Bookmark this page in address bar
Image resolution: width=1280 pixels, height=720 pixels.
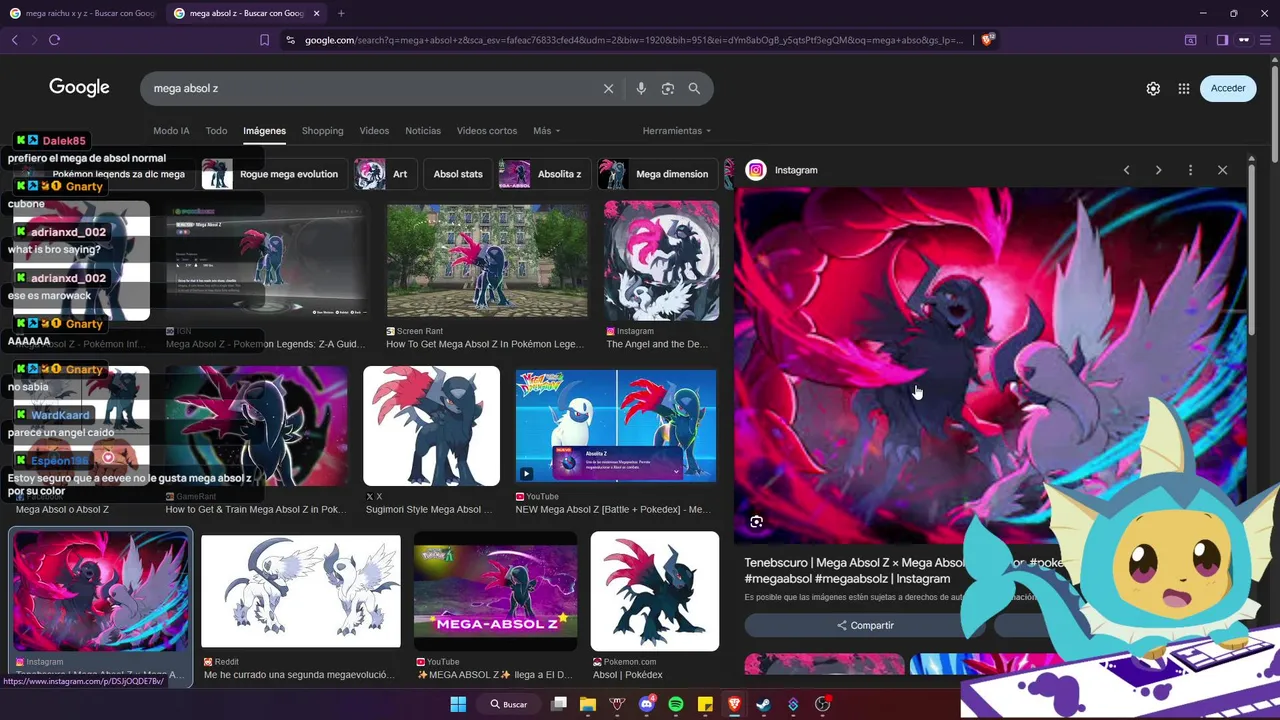pos(264,40)
